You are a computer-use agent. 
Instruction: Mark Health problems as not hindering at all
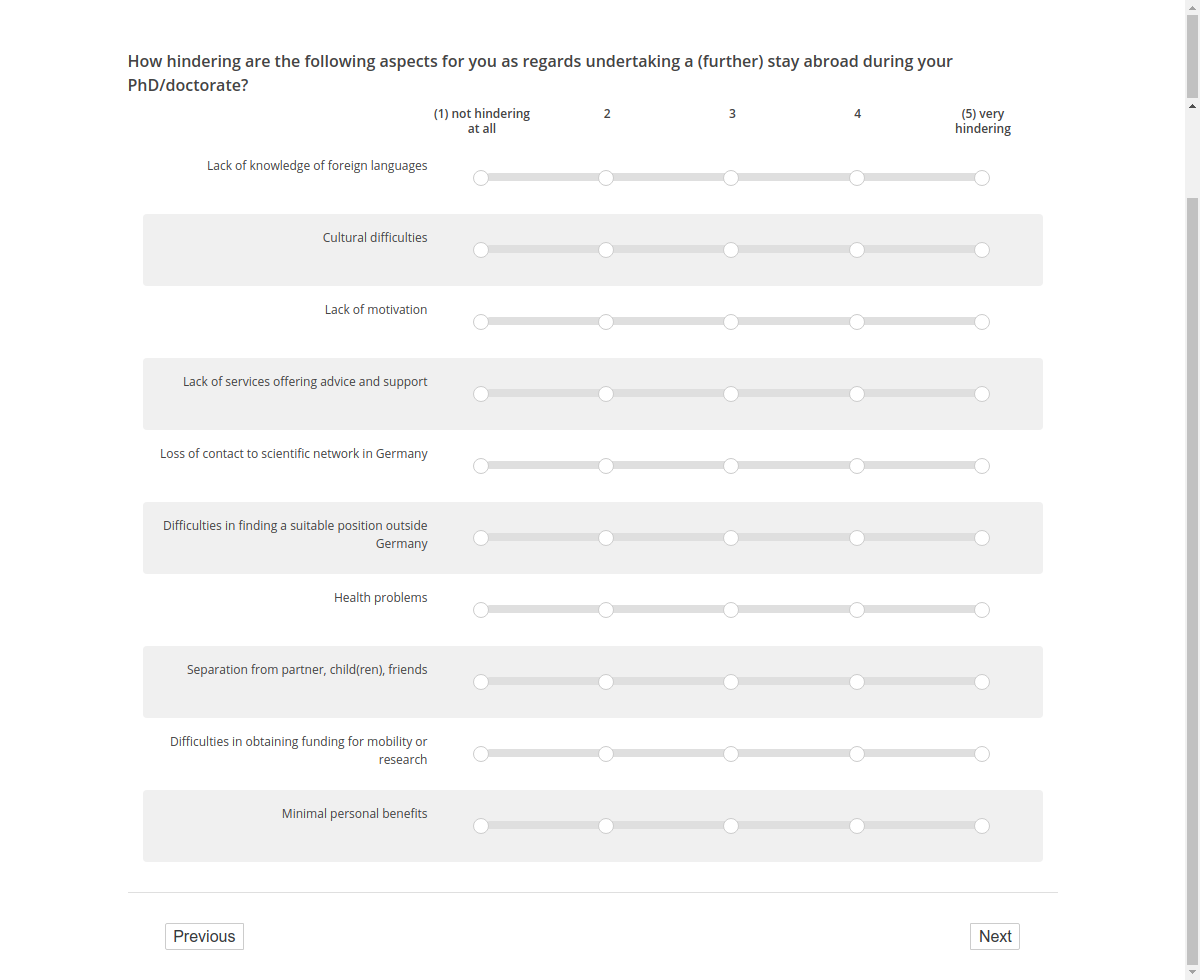(x=481, y=609)
